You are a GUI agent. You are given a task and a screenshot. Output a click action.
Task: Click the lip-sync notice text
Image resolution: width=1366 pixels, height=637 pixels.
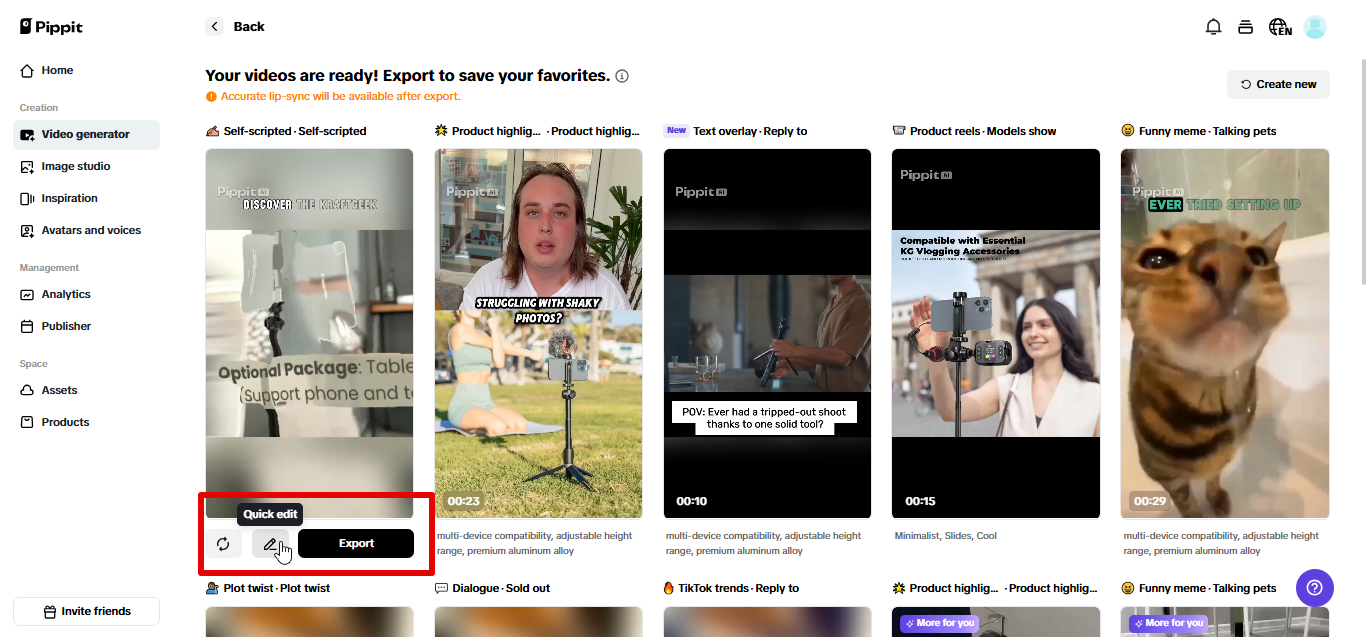pyautogui.click(x=341, y=97)
